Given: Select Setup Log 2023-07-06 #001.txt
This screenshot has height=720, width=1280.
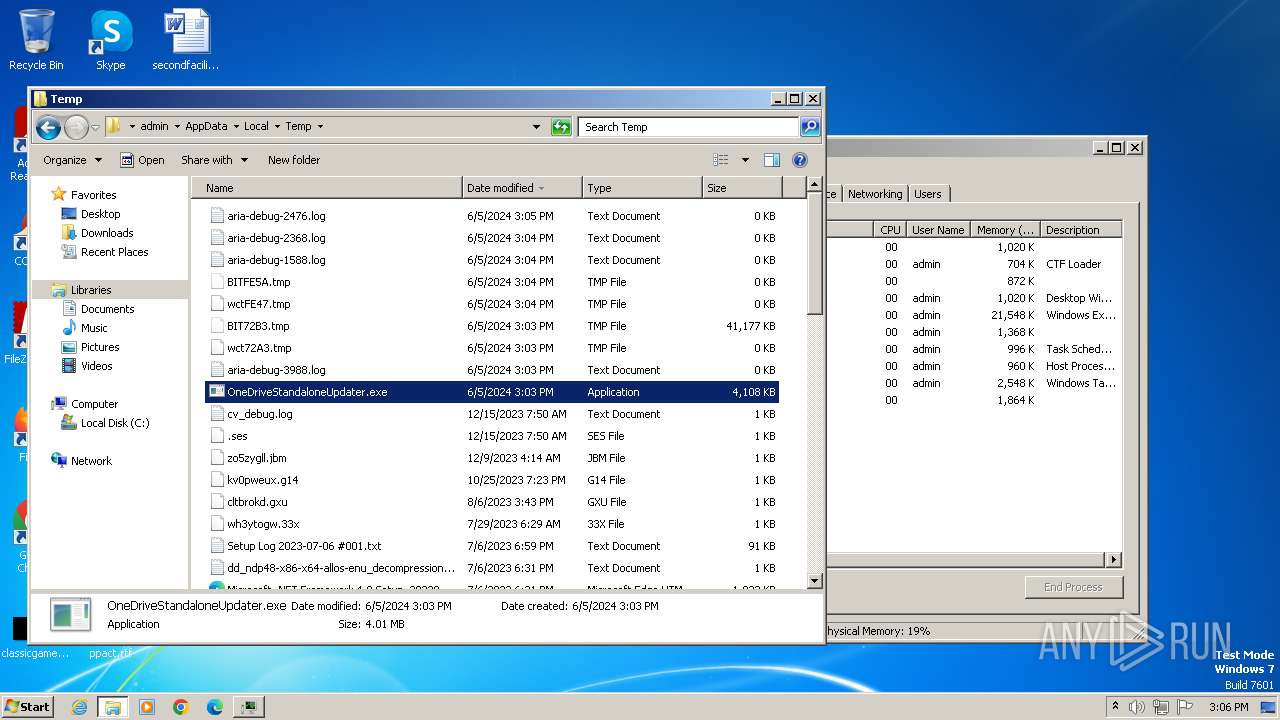Looking at the screenshot, I should pos(491,546).
